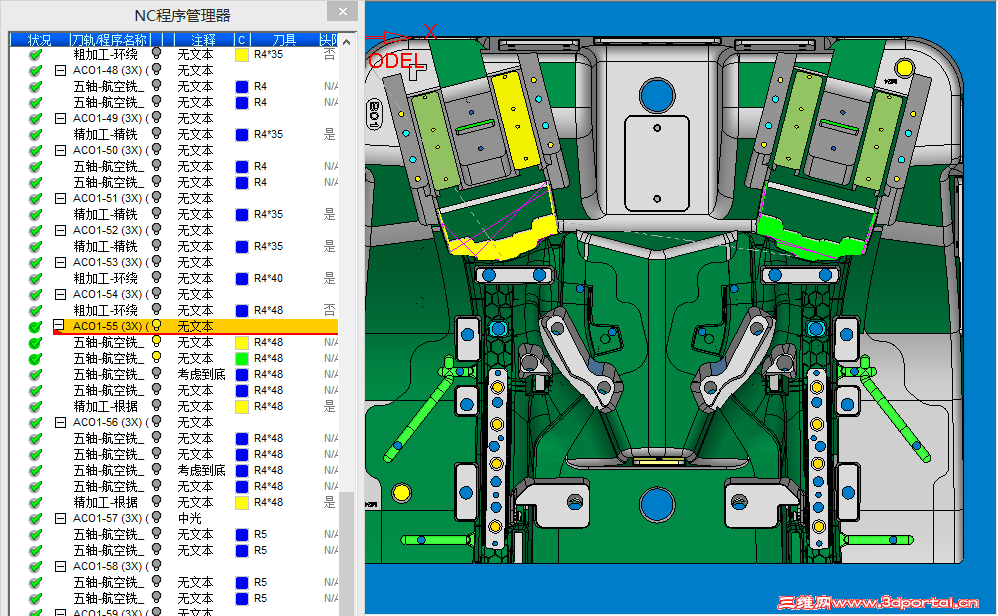Click the checkmark on the R4*35 粗加工-环绕 top row
This screenshot has width=998, height=616.
point(36,55)
